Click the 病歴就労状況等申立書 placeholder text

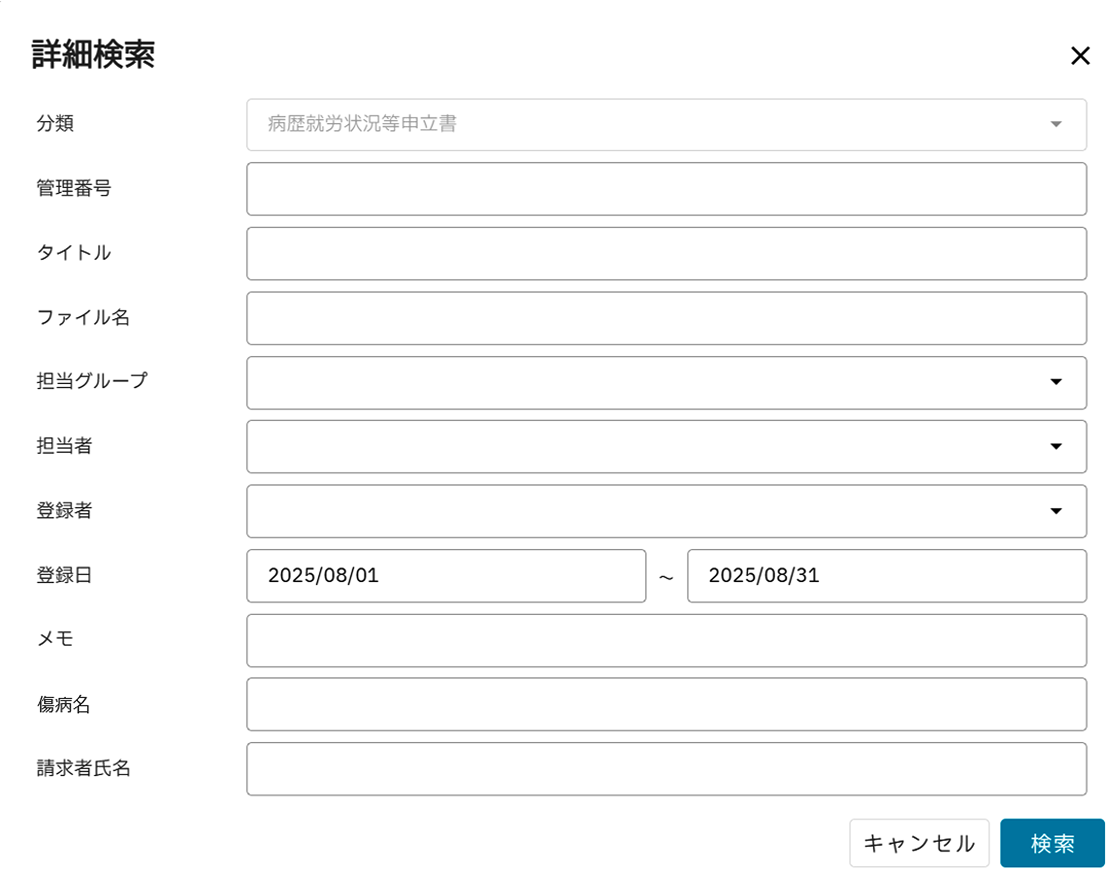coord(362,125)
